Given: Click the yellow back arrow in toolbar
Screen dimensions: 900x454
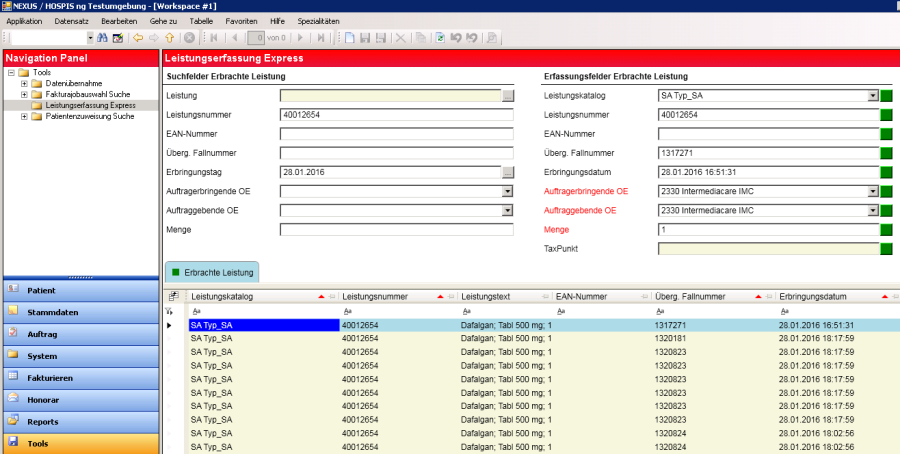Looking at the screenshot, I should (139, 37).
